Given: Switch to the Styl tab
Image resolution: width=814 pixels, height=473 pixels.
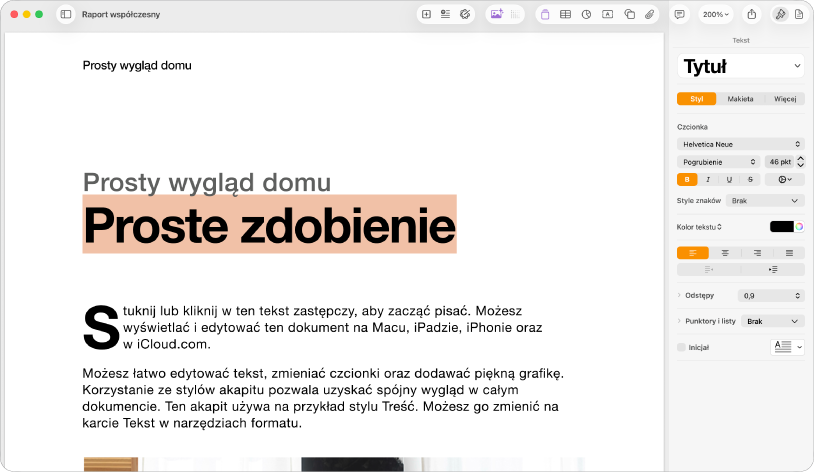Looking at the screenshot, I should pyautogui.click(x=697, y=99).
